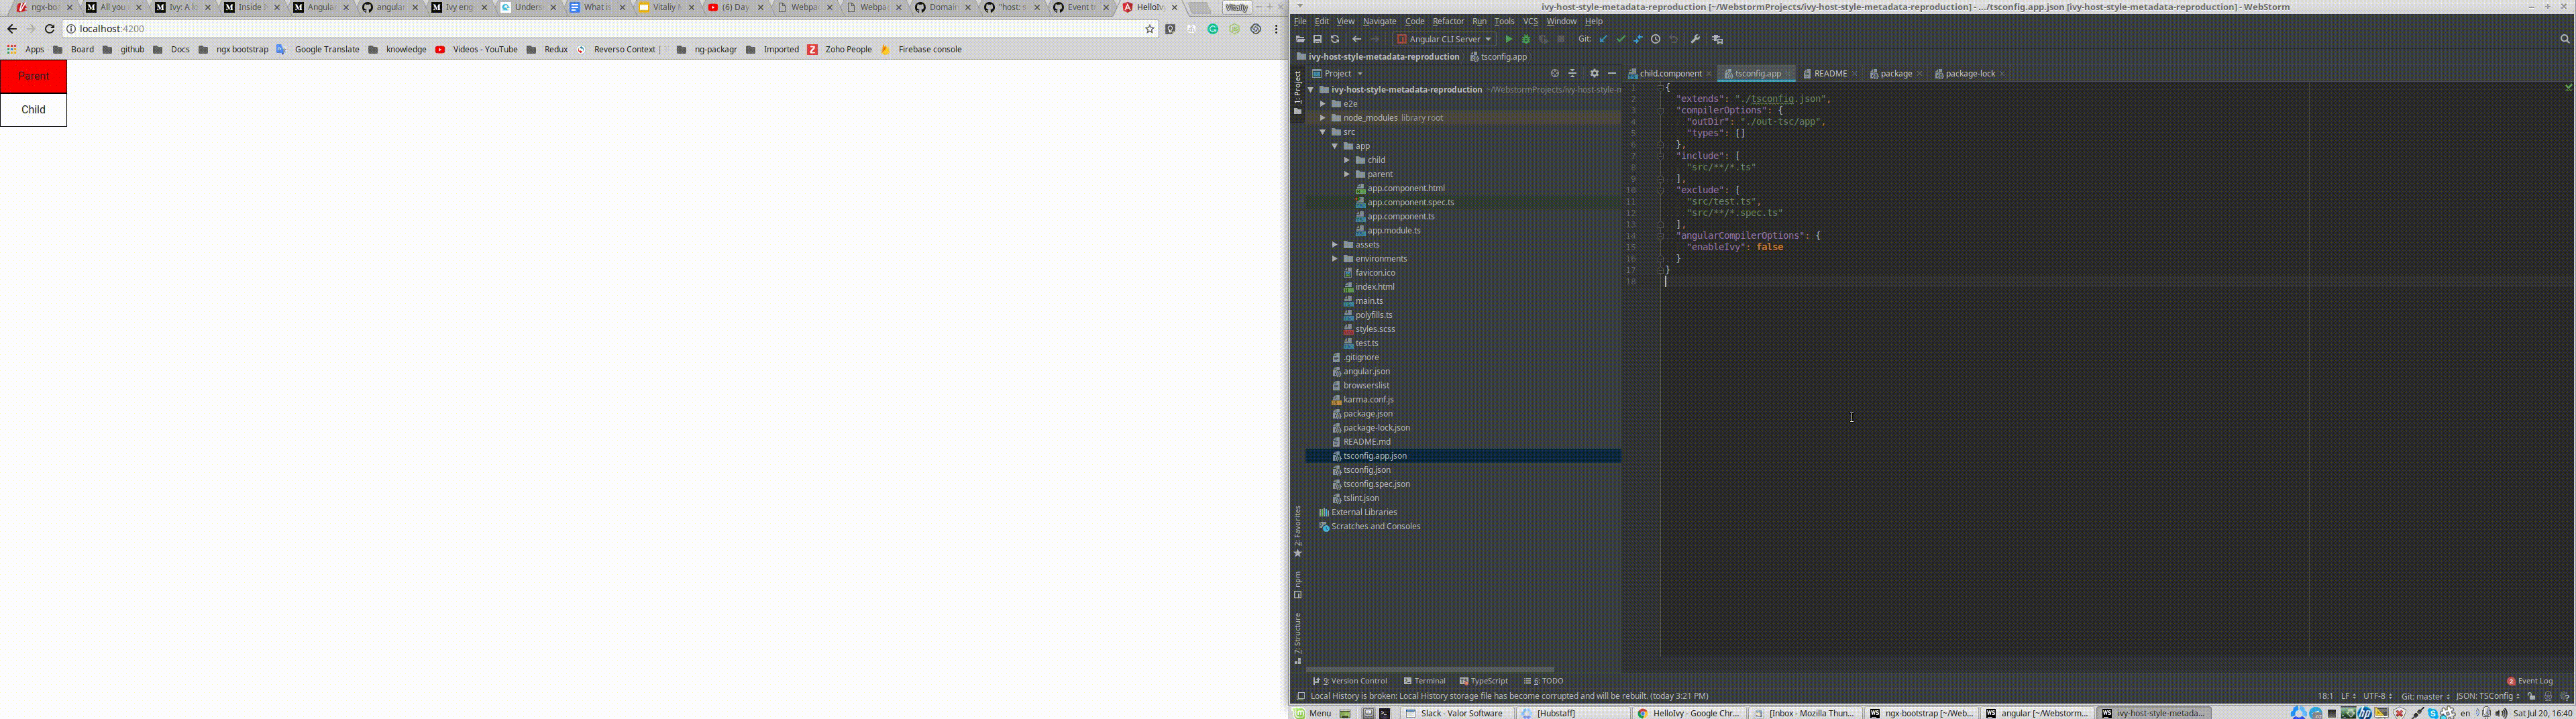Commit changes via the green Git checkmark
The width and height of the screenshot is (2576, 719).
pyautogui.click(x=1621, y=39)
